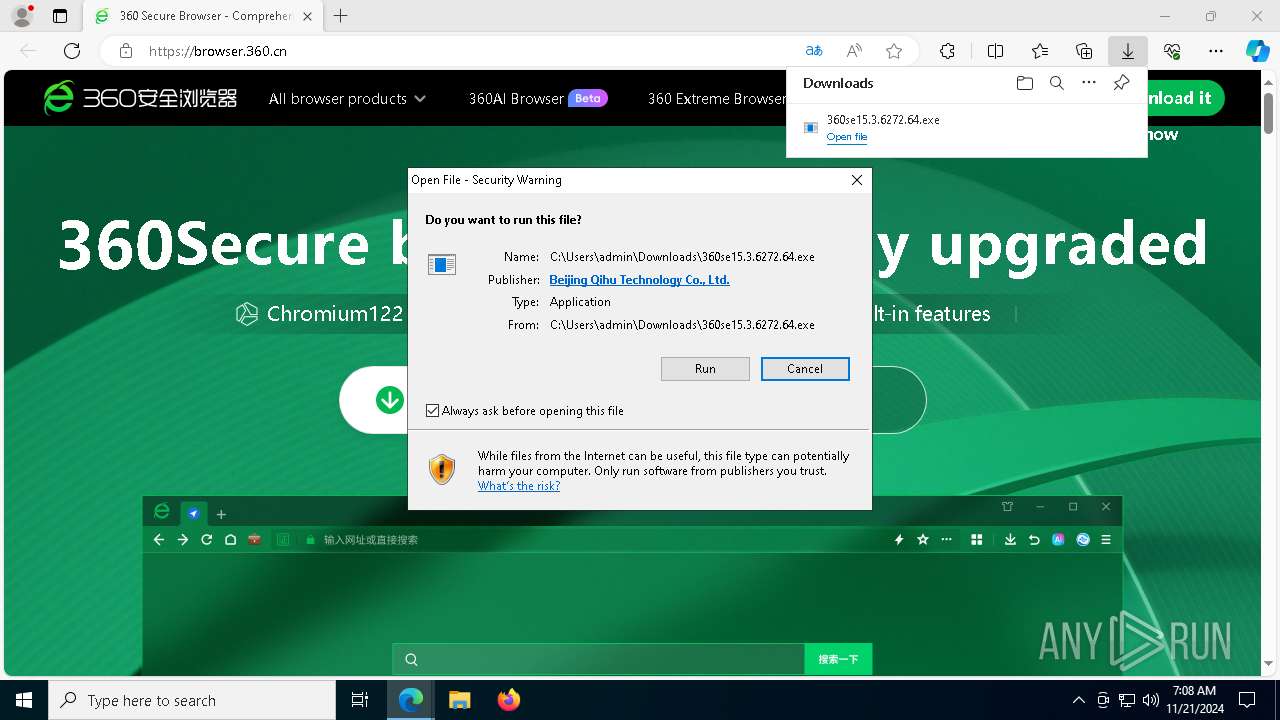The height and width of the screenshot is (720, 1280).
Task: Expand All browser products dropdown
Action: (347, 98)
